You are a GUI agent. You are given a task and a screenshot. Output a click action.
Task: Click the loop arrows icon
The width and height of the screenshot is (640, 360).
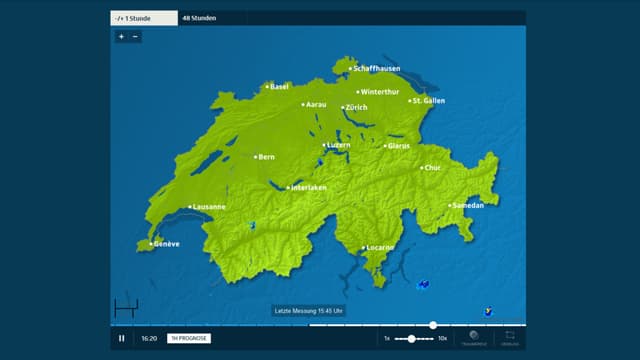(510, 336)
